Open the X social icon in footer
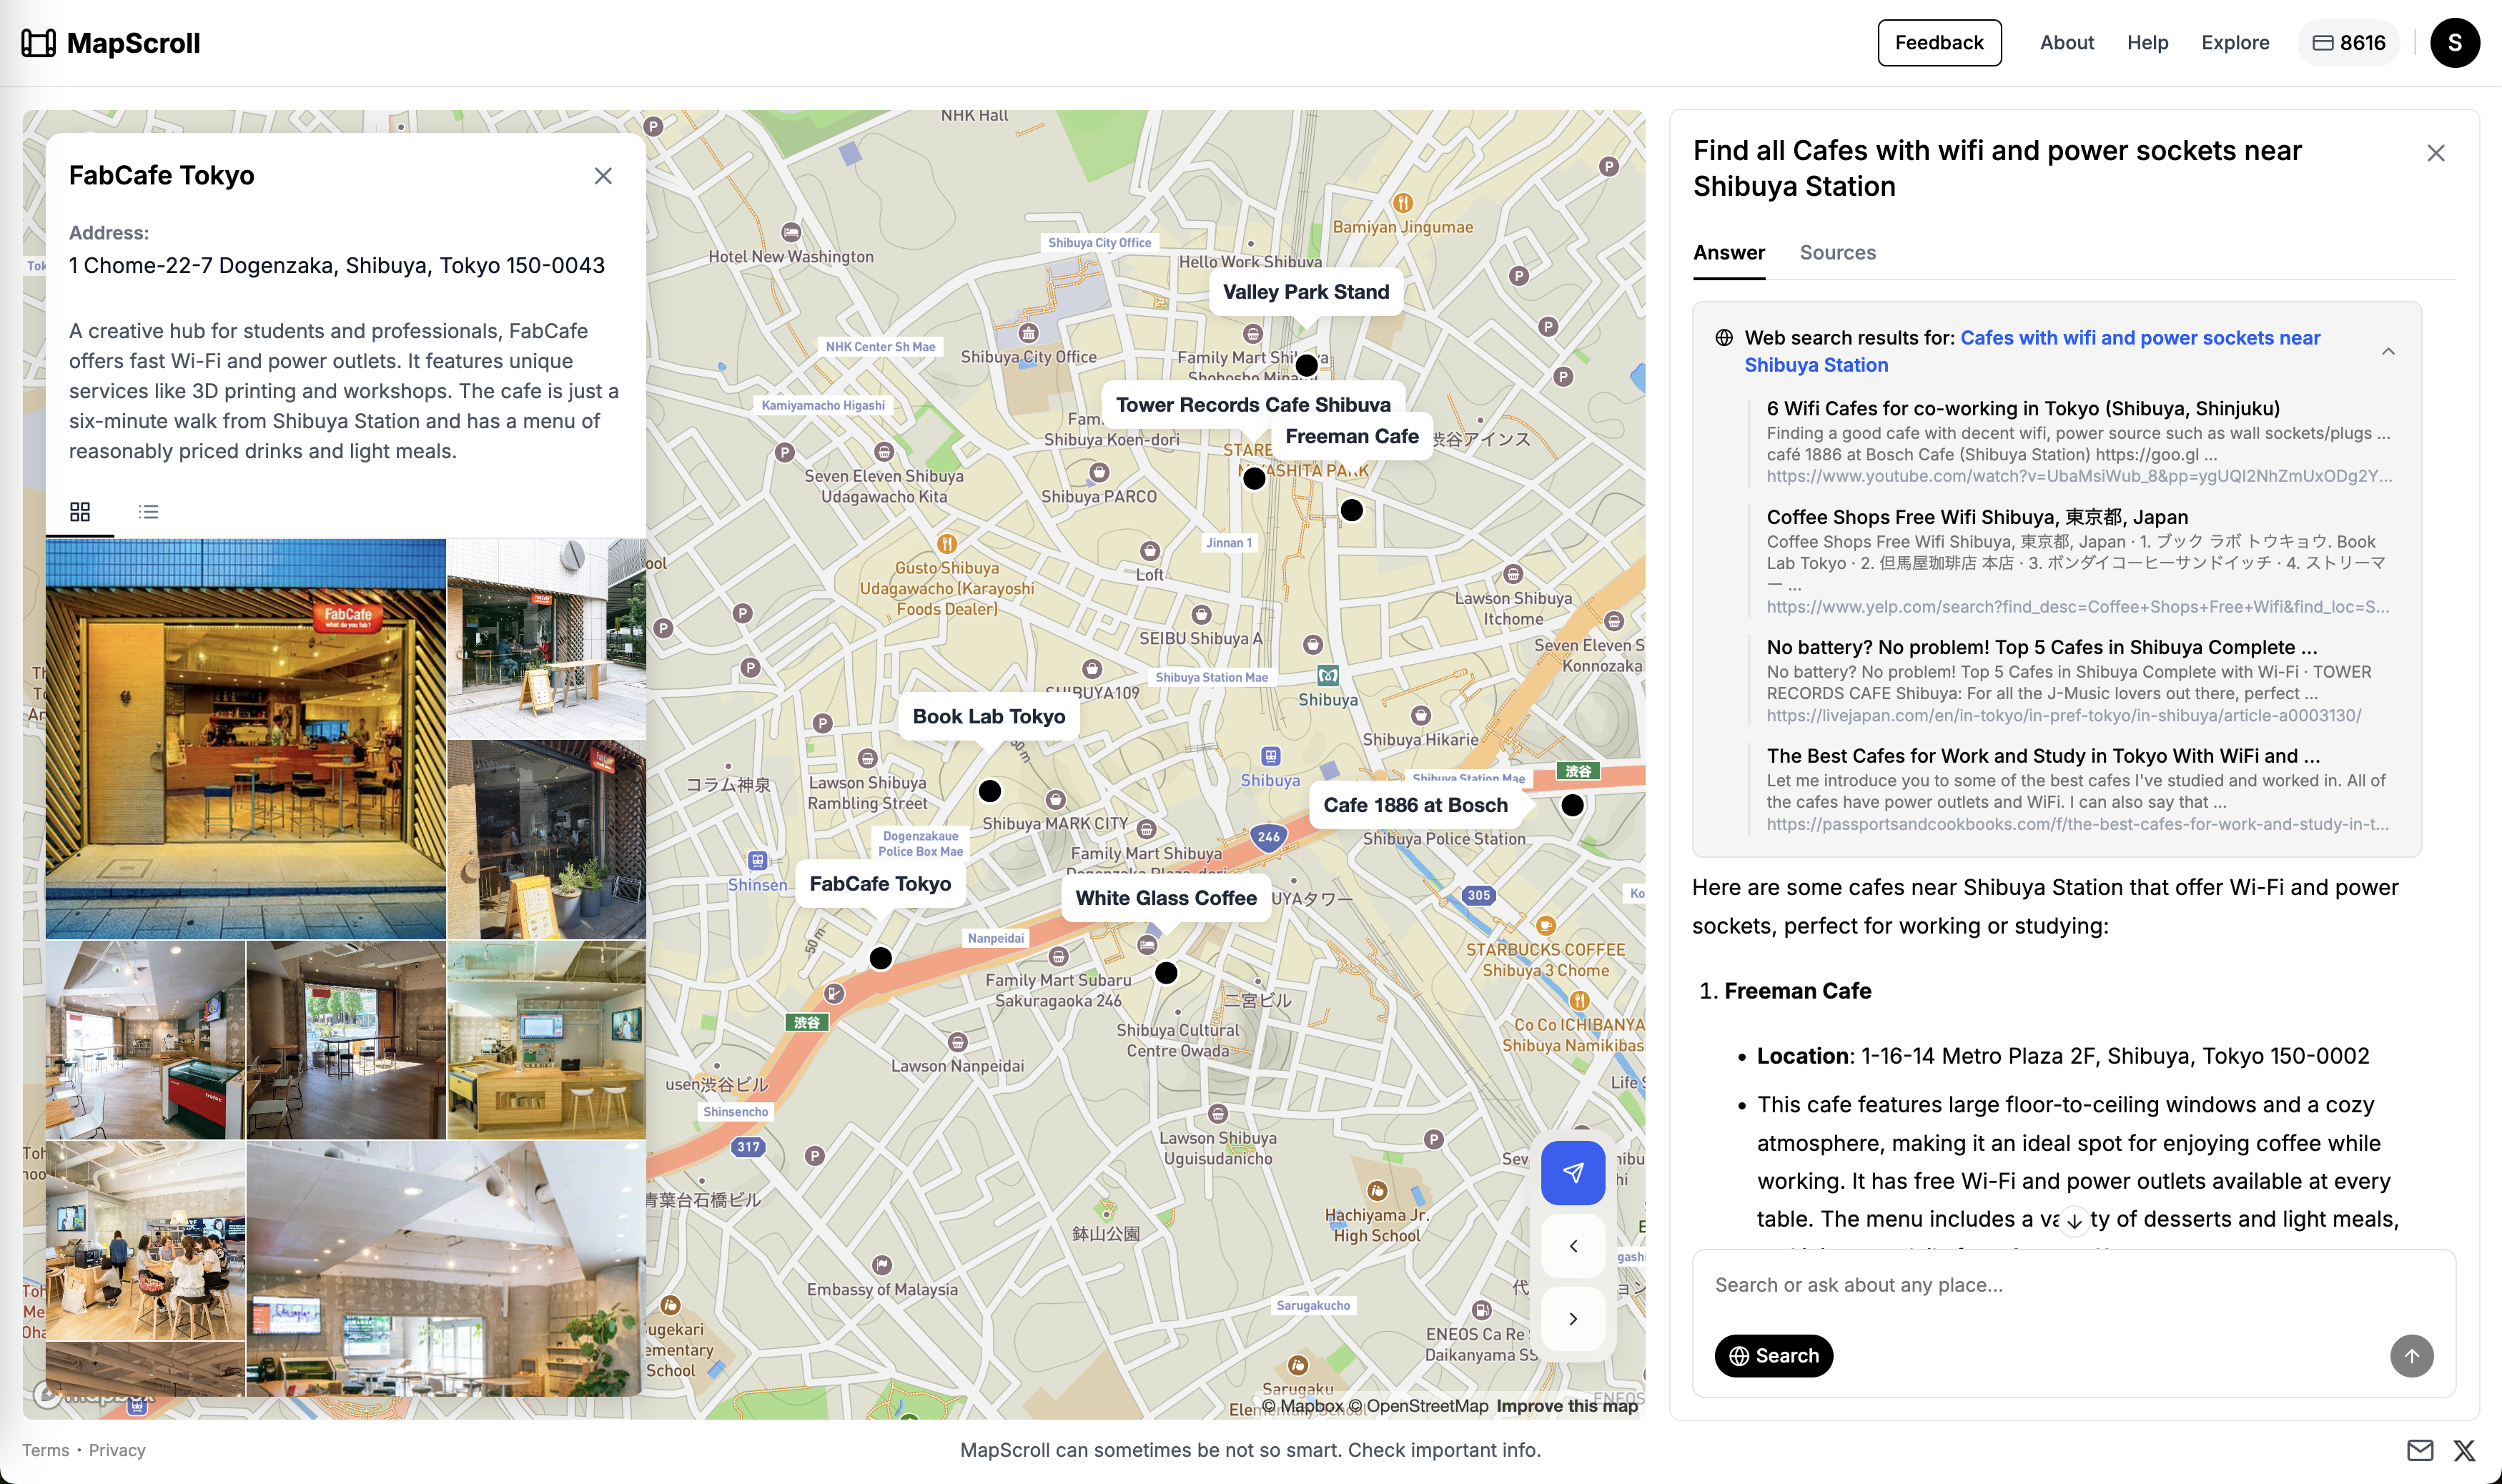Viewport: 2502px width, 1484px height. click(2464, 1450)
